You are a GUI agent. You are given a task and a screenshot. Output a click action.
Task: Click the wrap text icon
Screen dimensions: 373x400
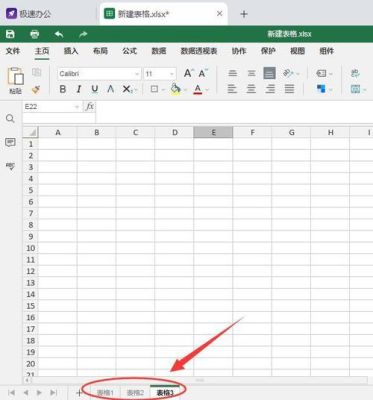[x=321, y=73]
